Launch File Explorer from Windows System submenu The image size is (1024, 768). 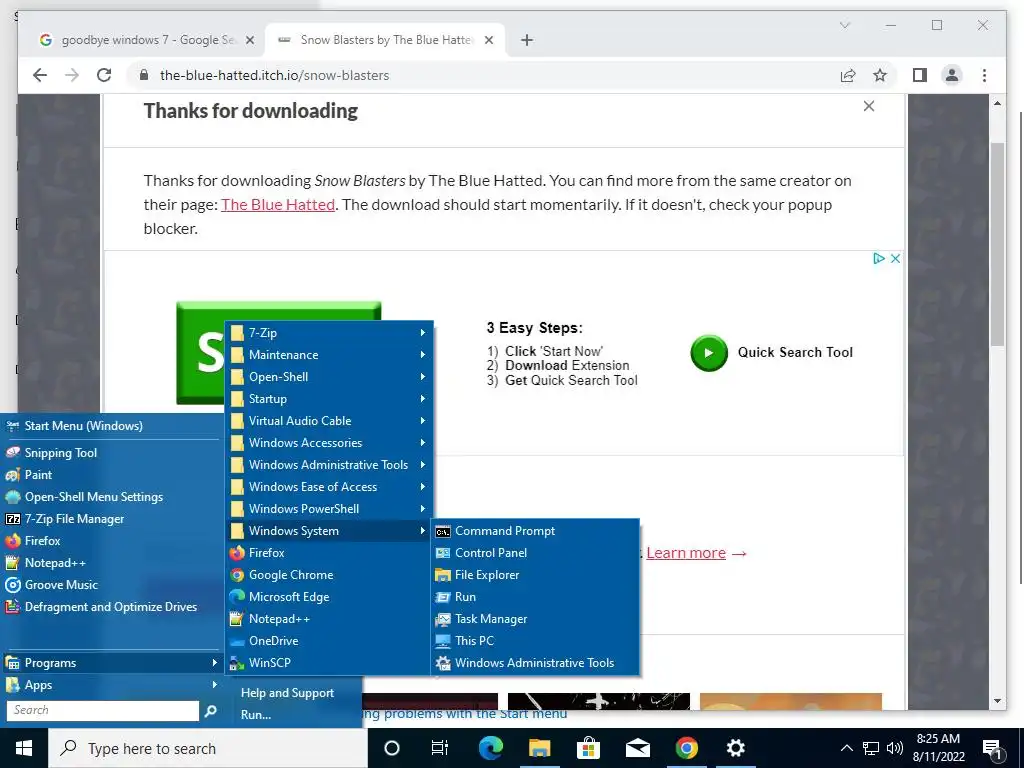click(536, 575)
